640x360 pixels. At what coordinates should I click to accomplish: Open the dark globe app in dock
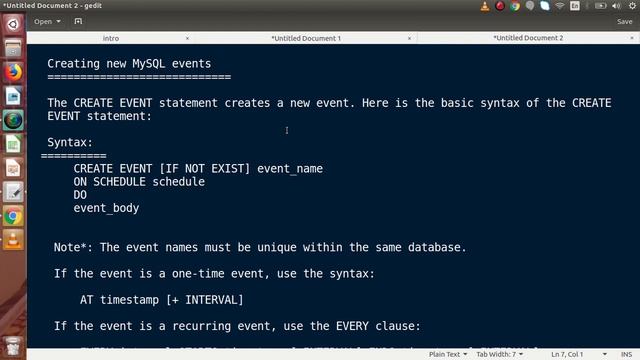pos(13,120)
